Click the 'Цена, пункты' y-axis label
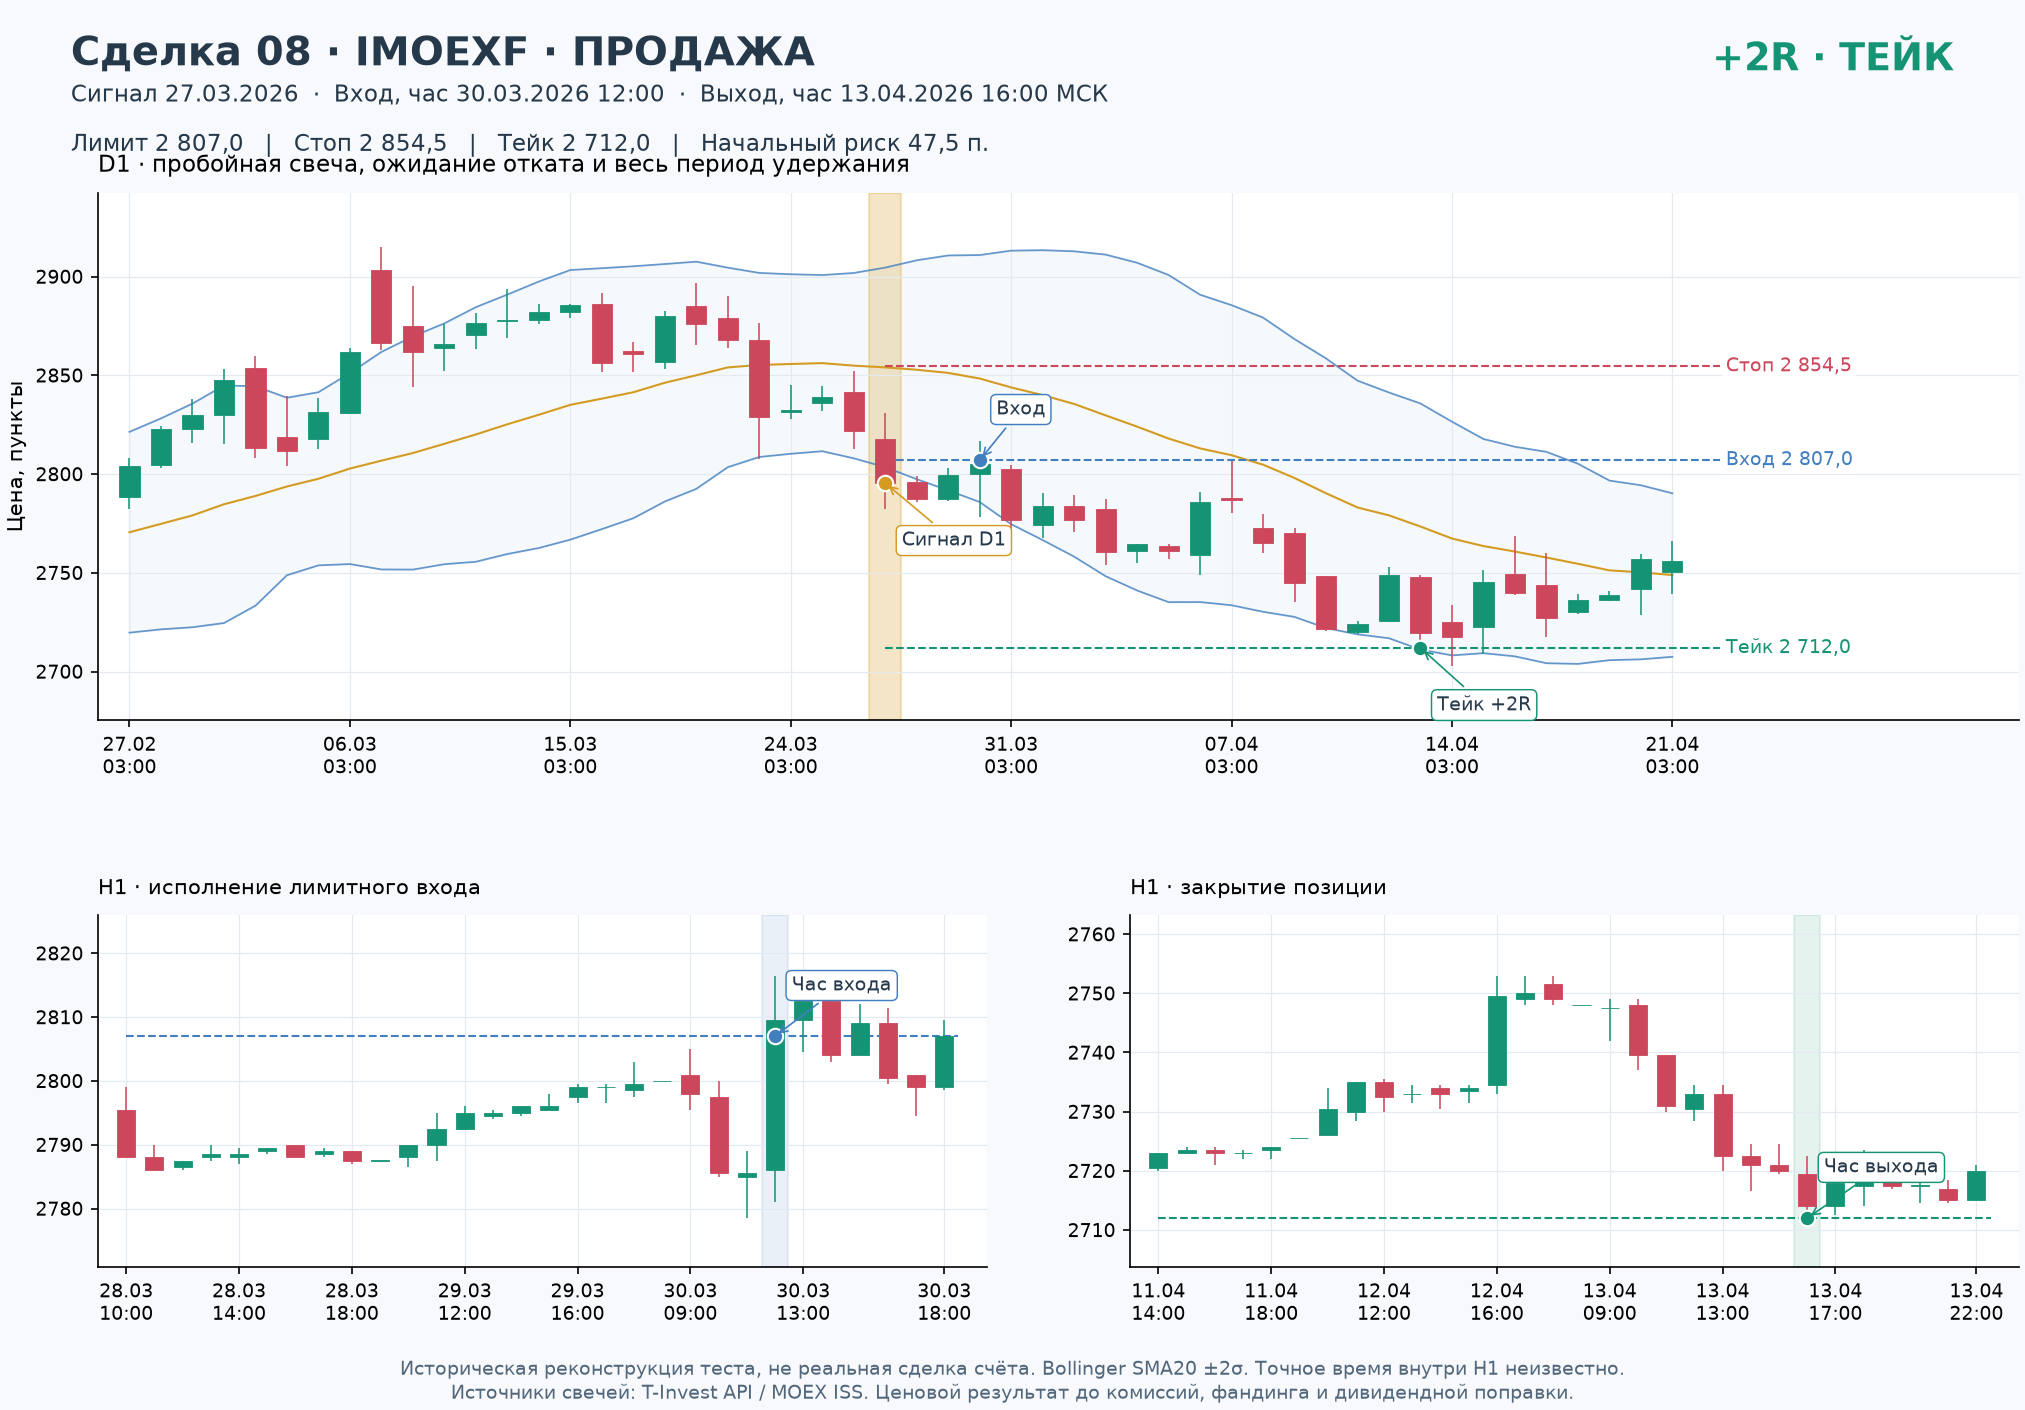Image resolution: width=2025 pixels, height=1410 pixels. tap(15, 455)
